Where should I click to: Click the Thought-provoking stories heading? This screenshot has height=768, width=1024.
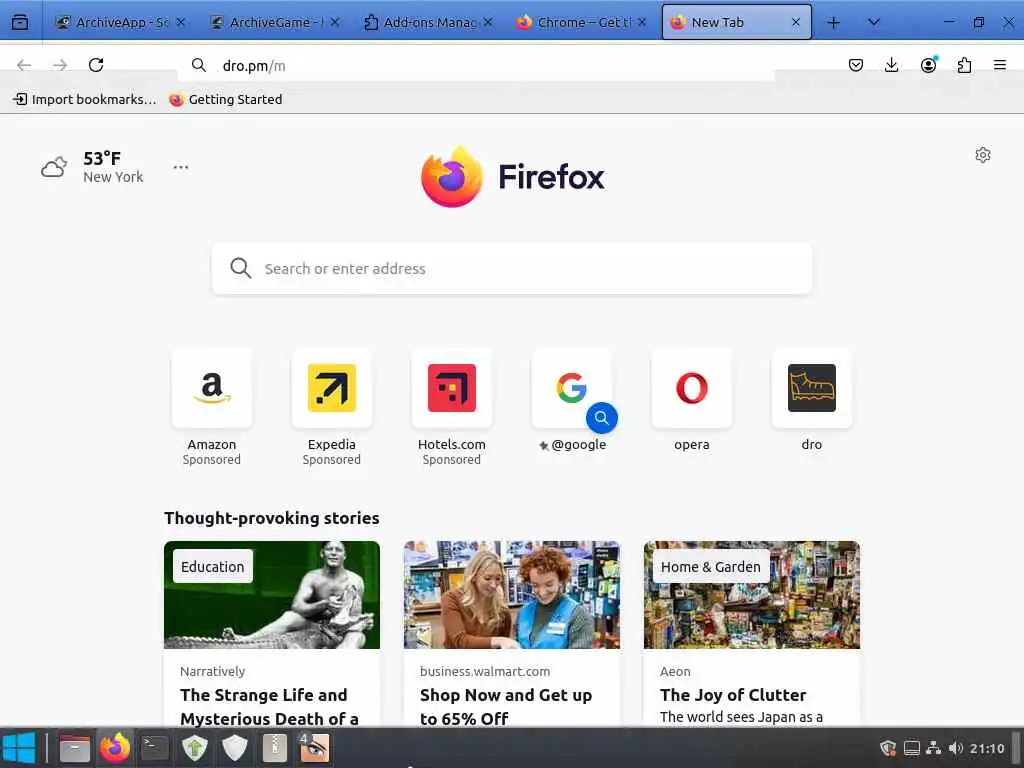[272, 518]
